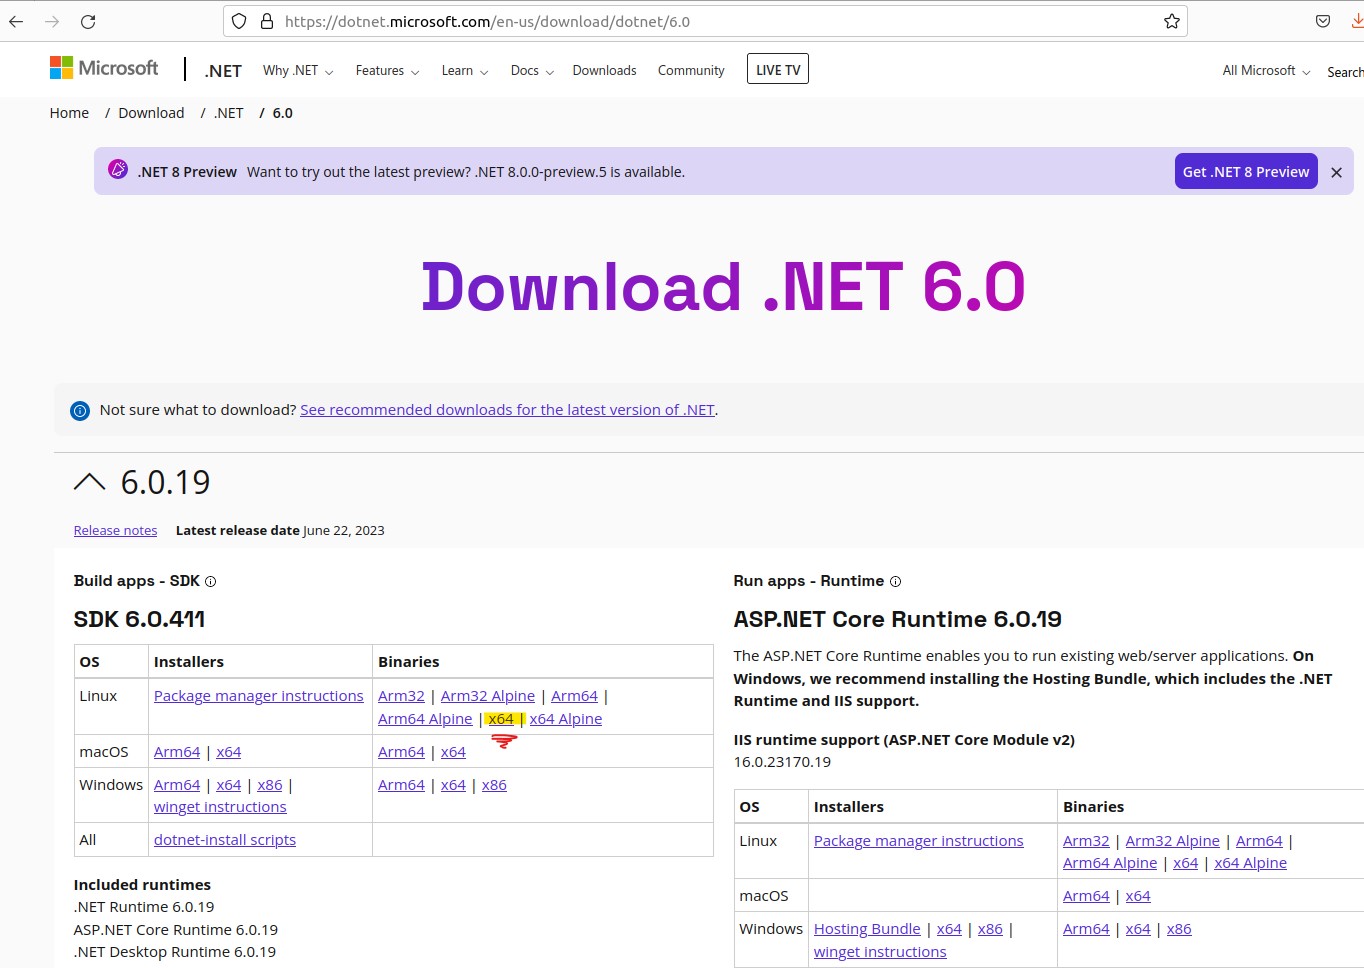1364x968 pixels.
Task: Download SDK Linux x64 Alpine binary
Action: pyautogui.click(x=566, y=719)
